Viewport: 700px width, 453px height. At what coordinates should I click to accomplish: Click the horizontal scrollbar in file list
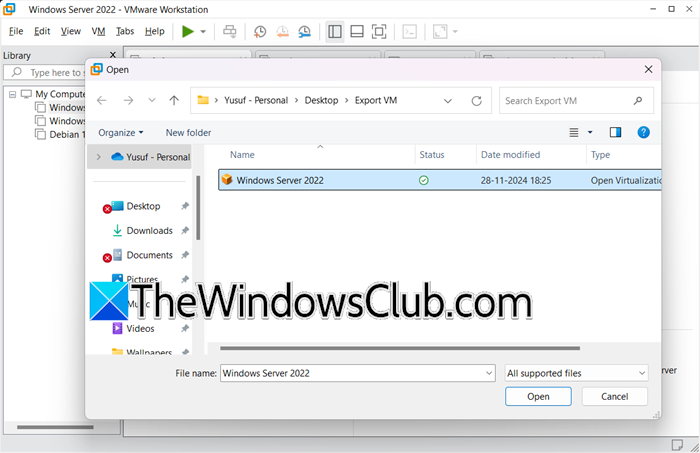400,348
